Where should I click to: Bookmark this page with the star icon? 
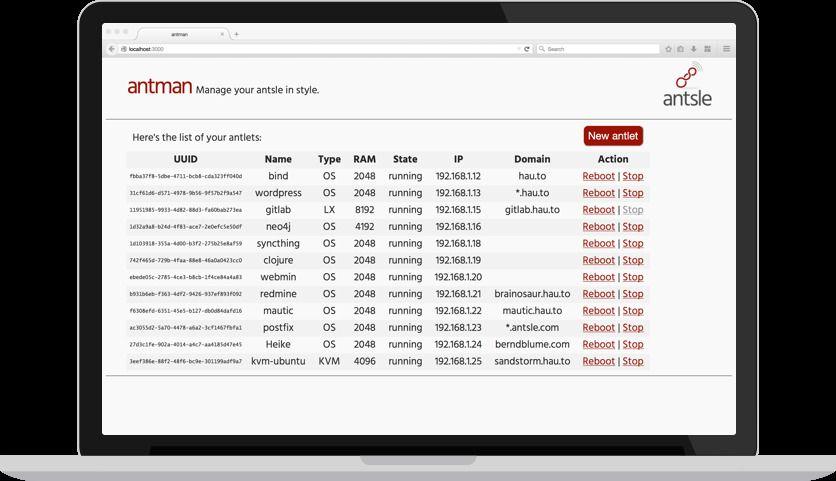point(668,49)
